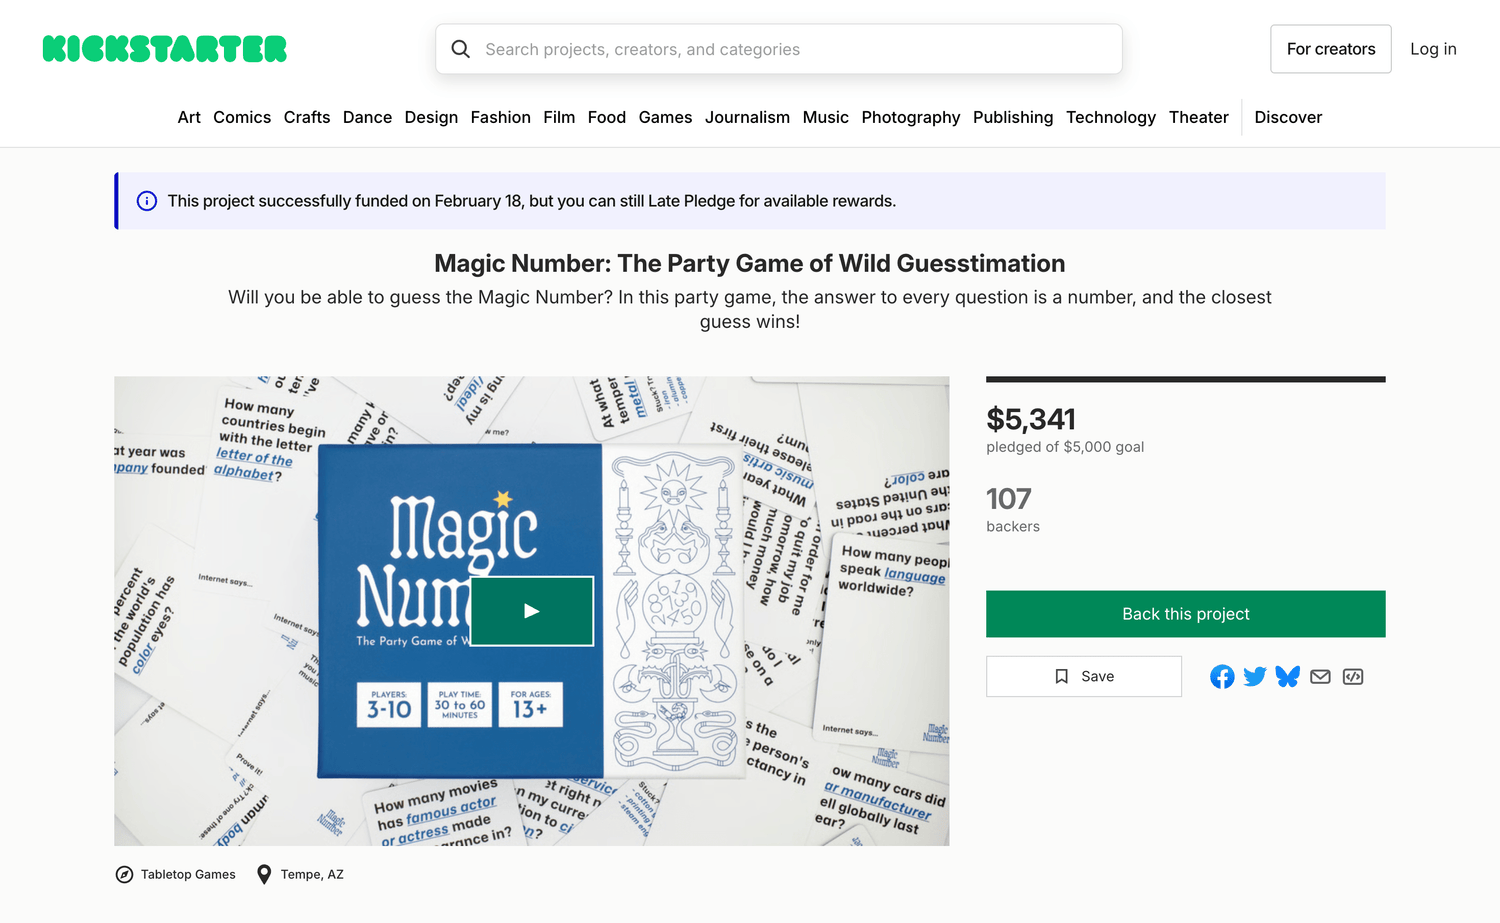1500x923 pixels.
Task: Click Back this project
Action: click(x=1185, y=613)
